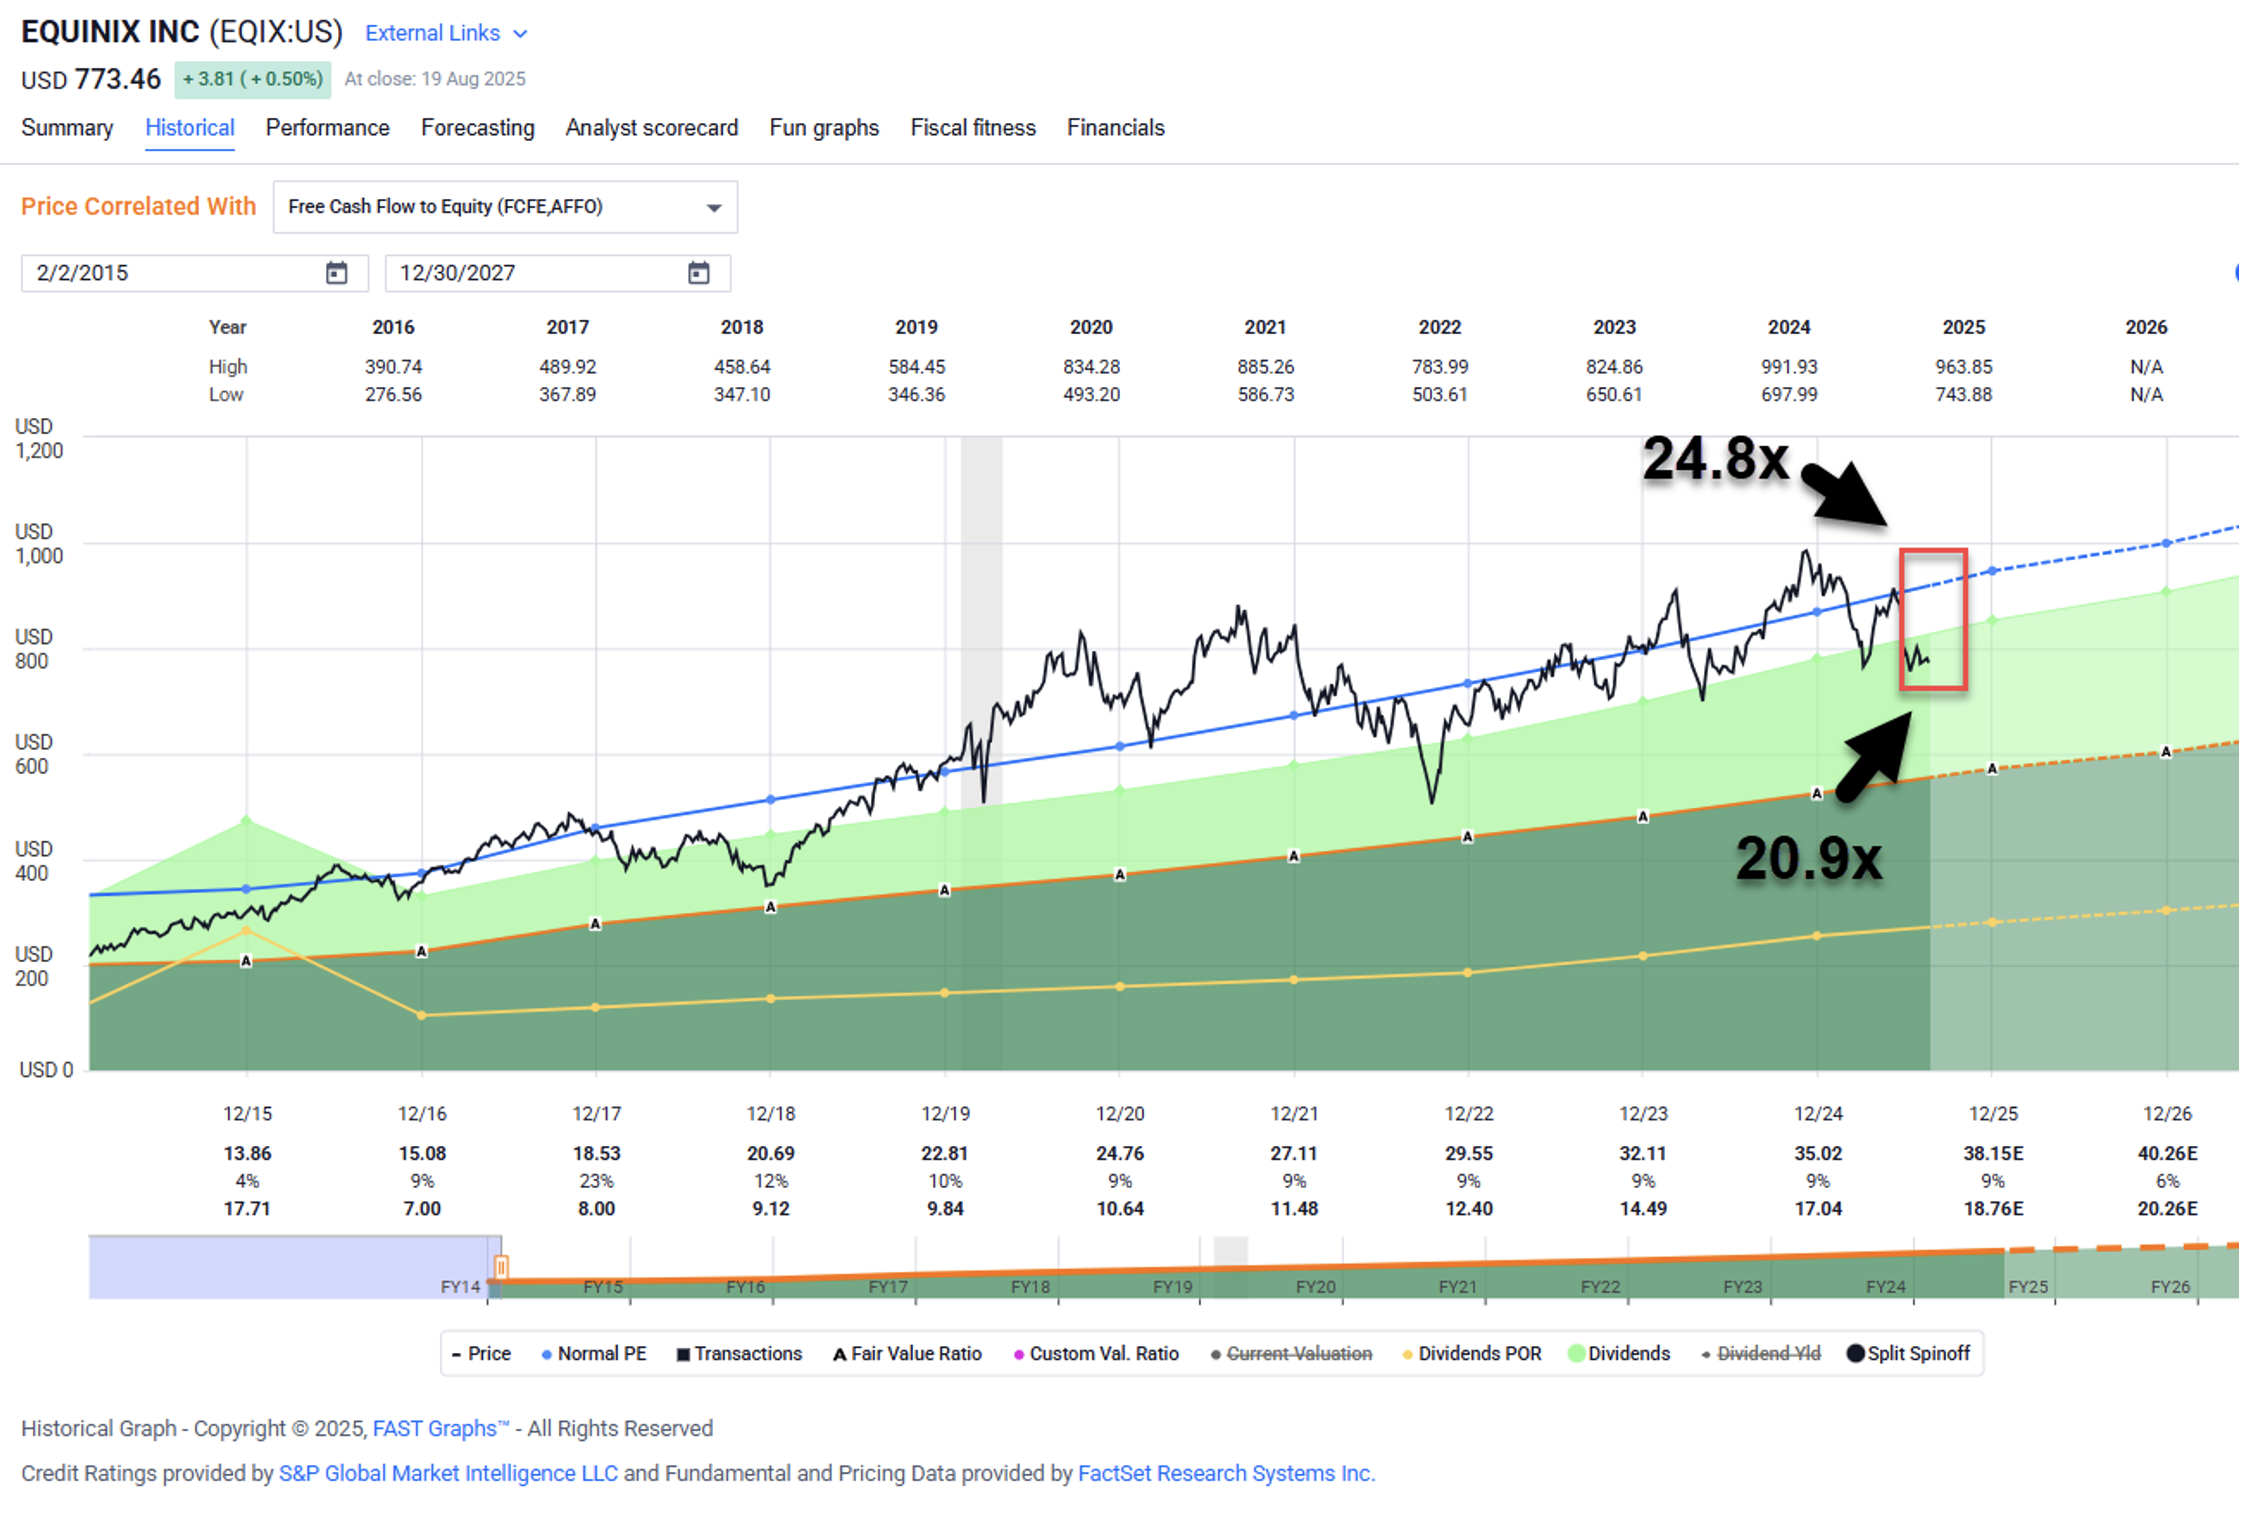Viewport: 2244px width, 1514px height.
Task: Click the 12/25 estimate 38.15E
Action: click(x=1992, y=1154)
